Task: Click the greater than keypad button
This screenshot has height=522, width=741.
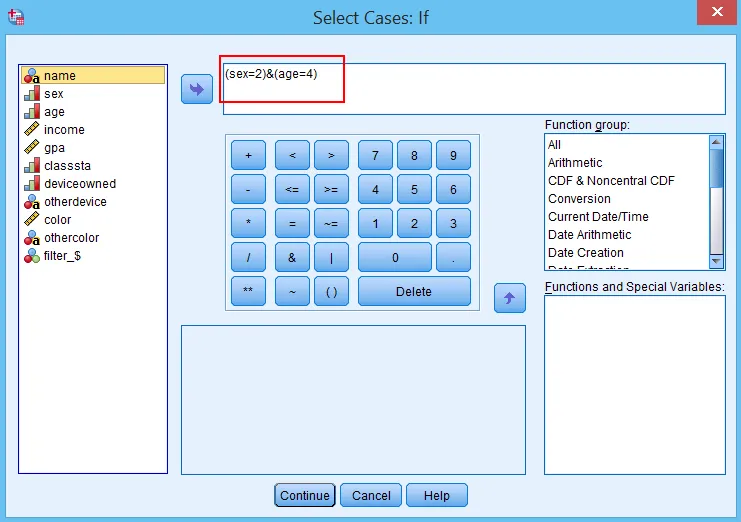Action: click(x=331, y=155)
